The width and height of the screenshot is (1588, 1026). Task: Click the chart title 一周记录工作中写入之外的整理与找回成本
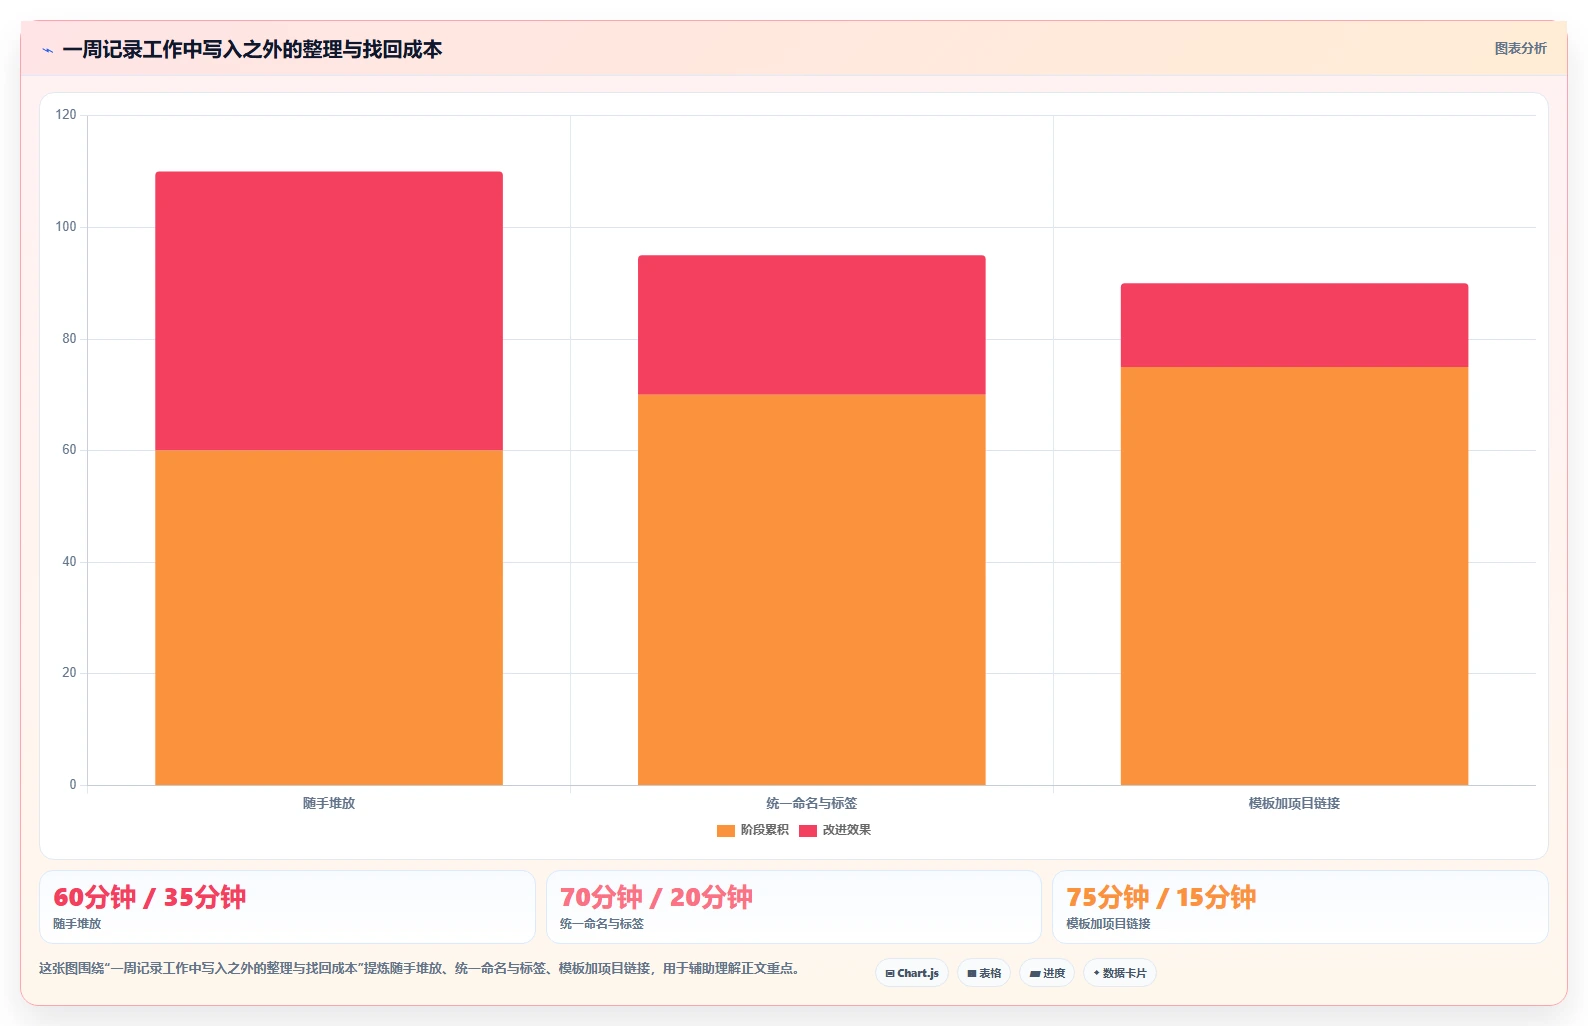click(252, 49)
